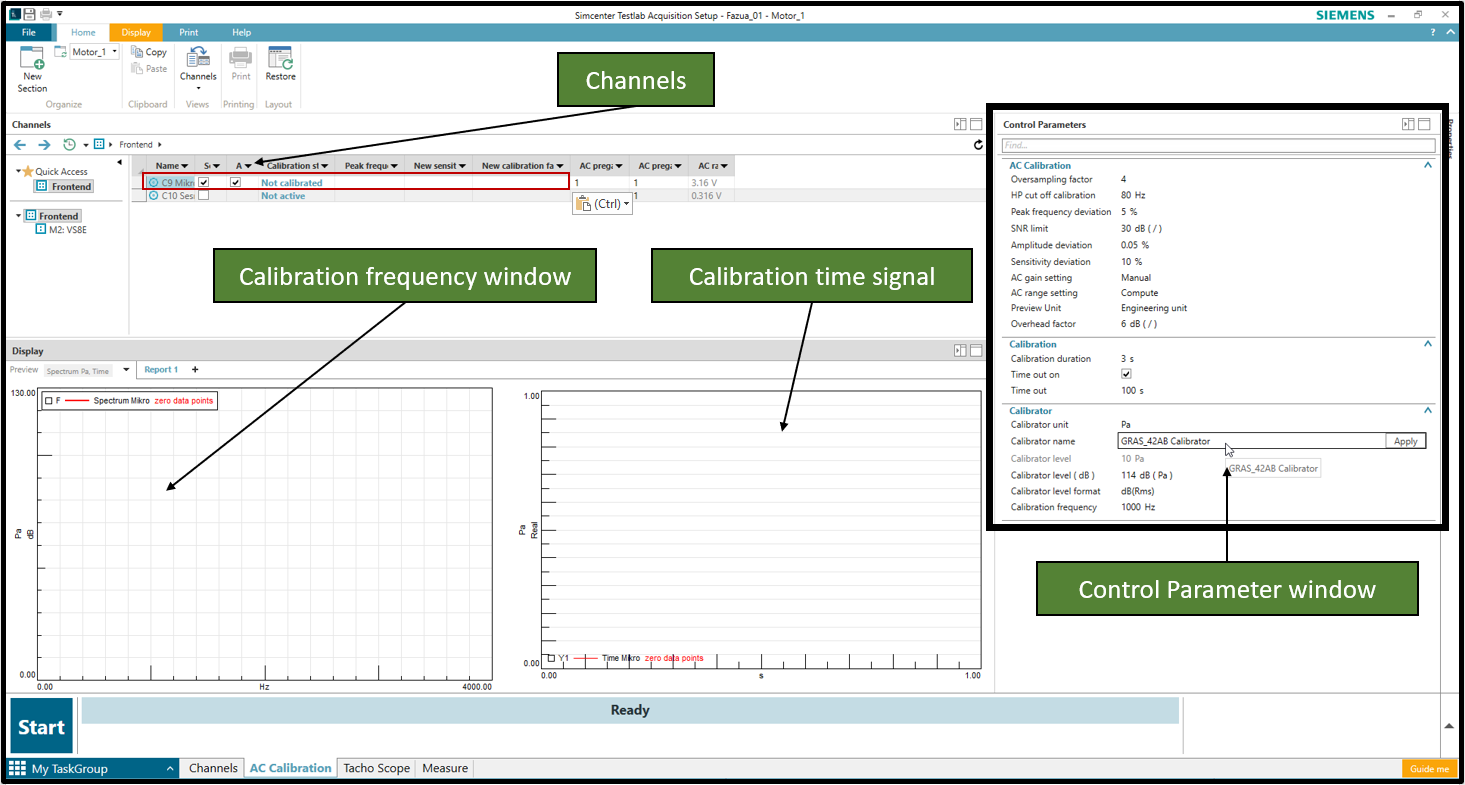Image resolution: width=1465 pixels, height=785 pixels.
Task: Click the Calibrator name input field
Action: tap(1252, 441)
